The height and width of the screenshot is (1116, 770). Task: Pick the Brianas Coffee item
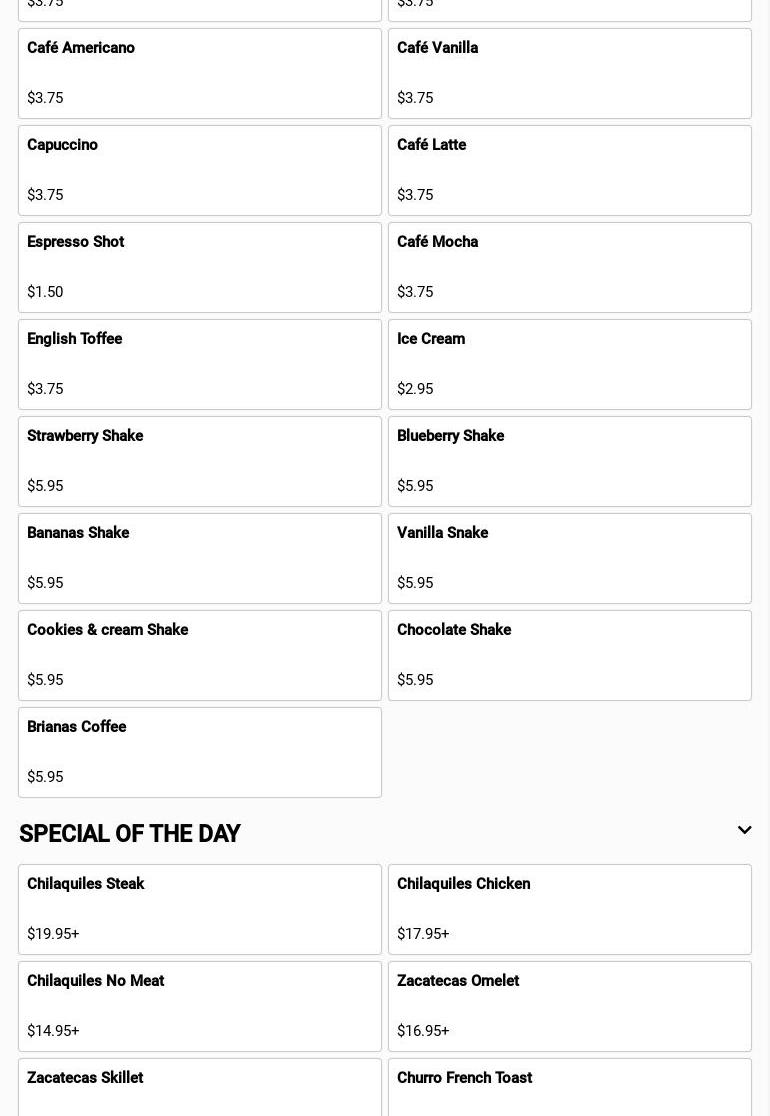(x=200, y=752)
